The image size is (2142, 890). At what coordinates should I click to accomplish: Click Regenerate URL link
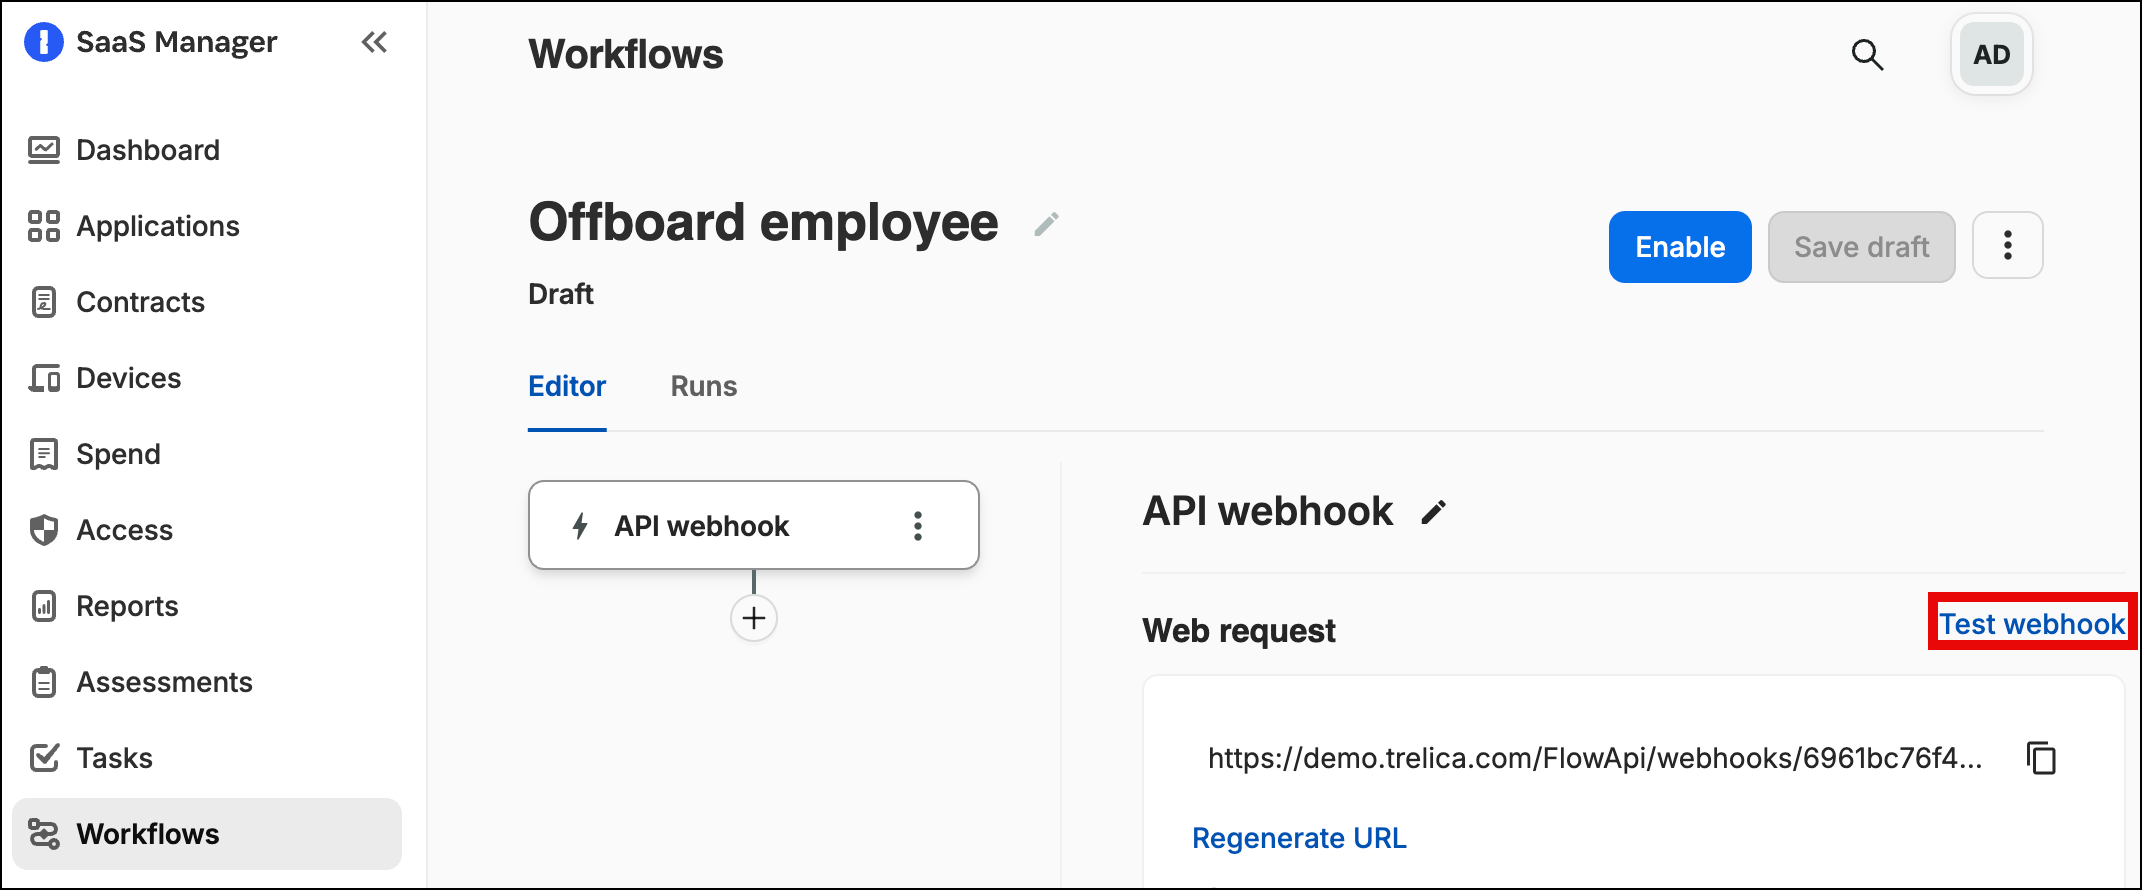[1299, 838]
